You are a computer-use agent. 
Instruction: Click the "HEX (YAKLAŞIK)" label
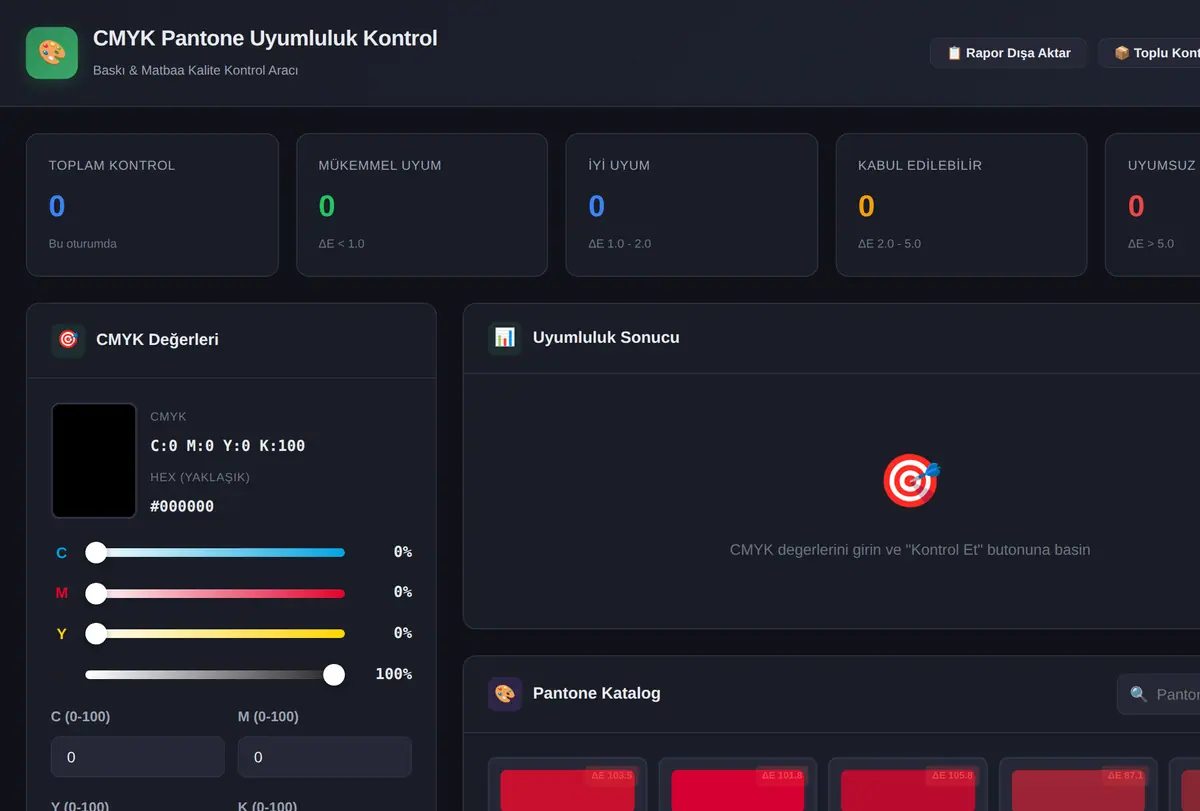pyautogui.click(x=200, y=477)
